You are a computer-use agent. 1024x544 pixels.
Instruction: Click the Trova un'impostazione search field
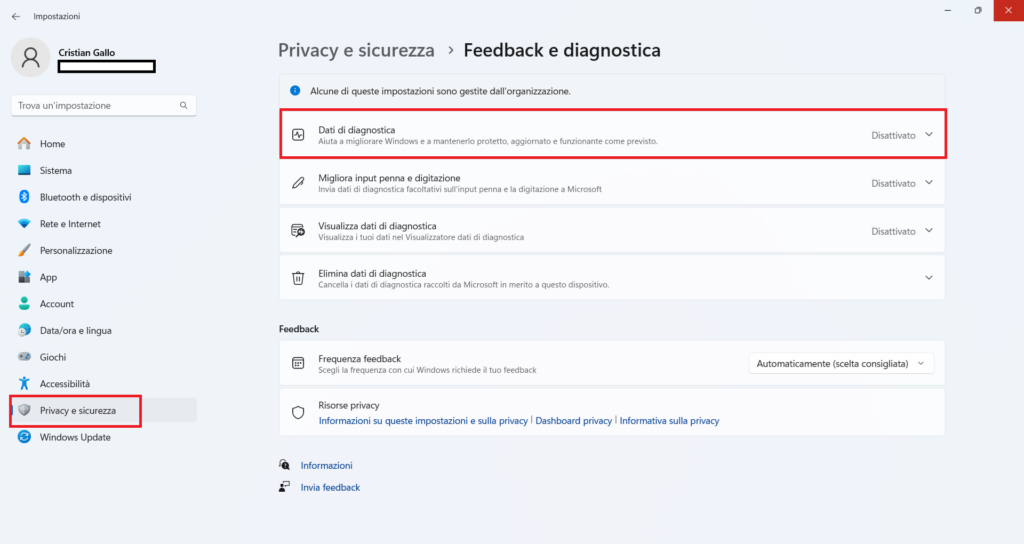(x=95, y=105)
